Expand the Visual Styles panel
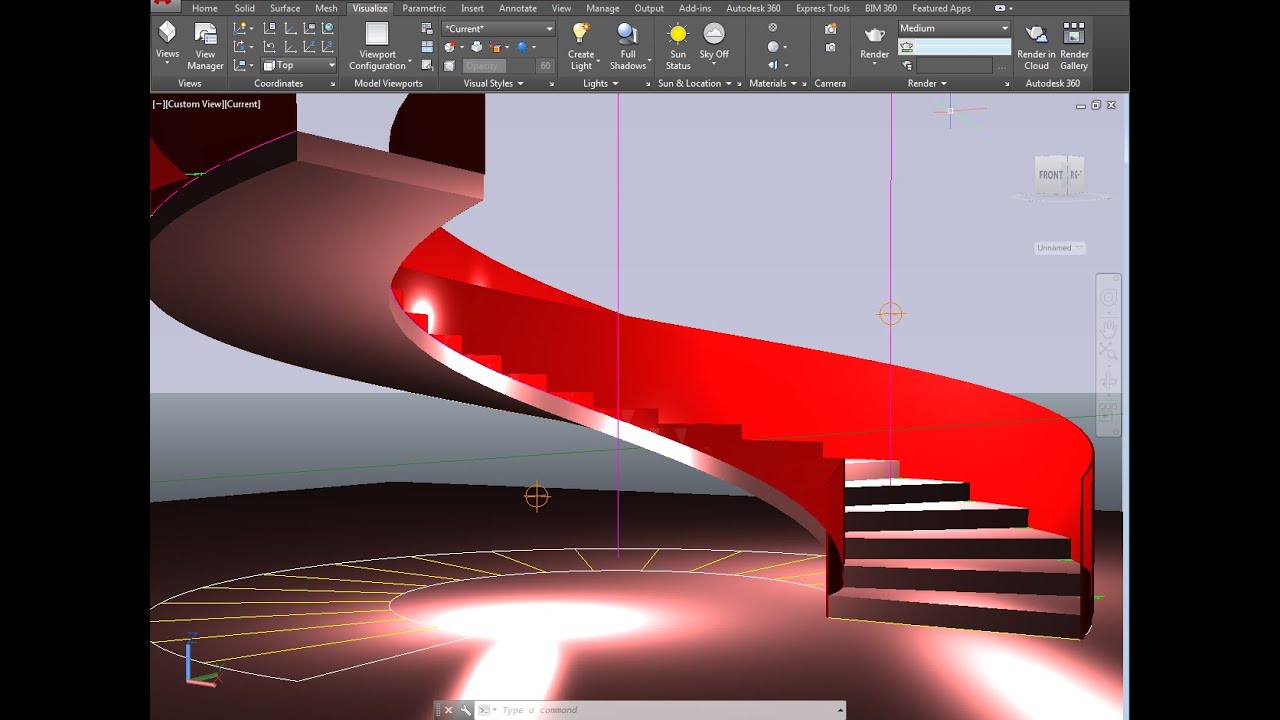This screenshot has height=720, width=1280. (494, 84)
